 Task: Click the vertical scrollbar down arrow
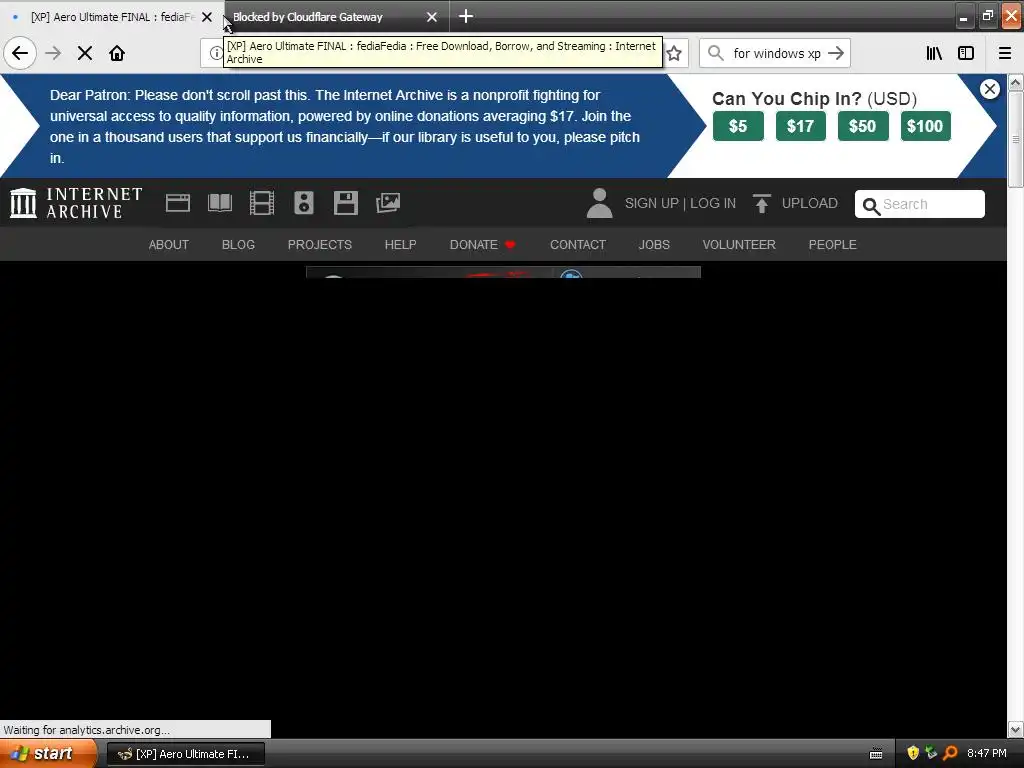coord(1016,729)
